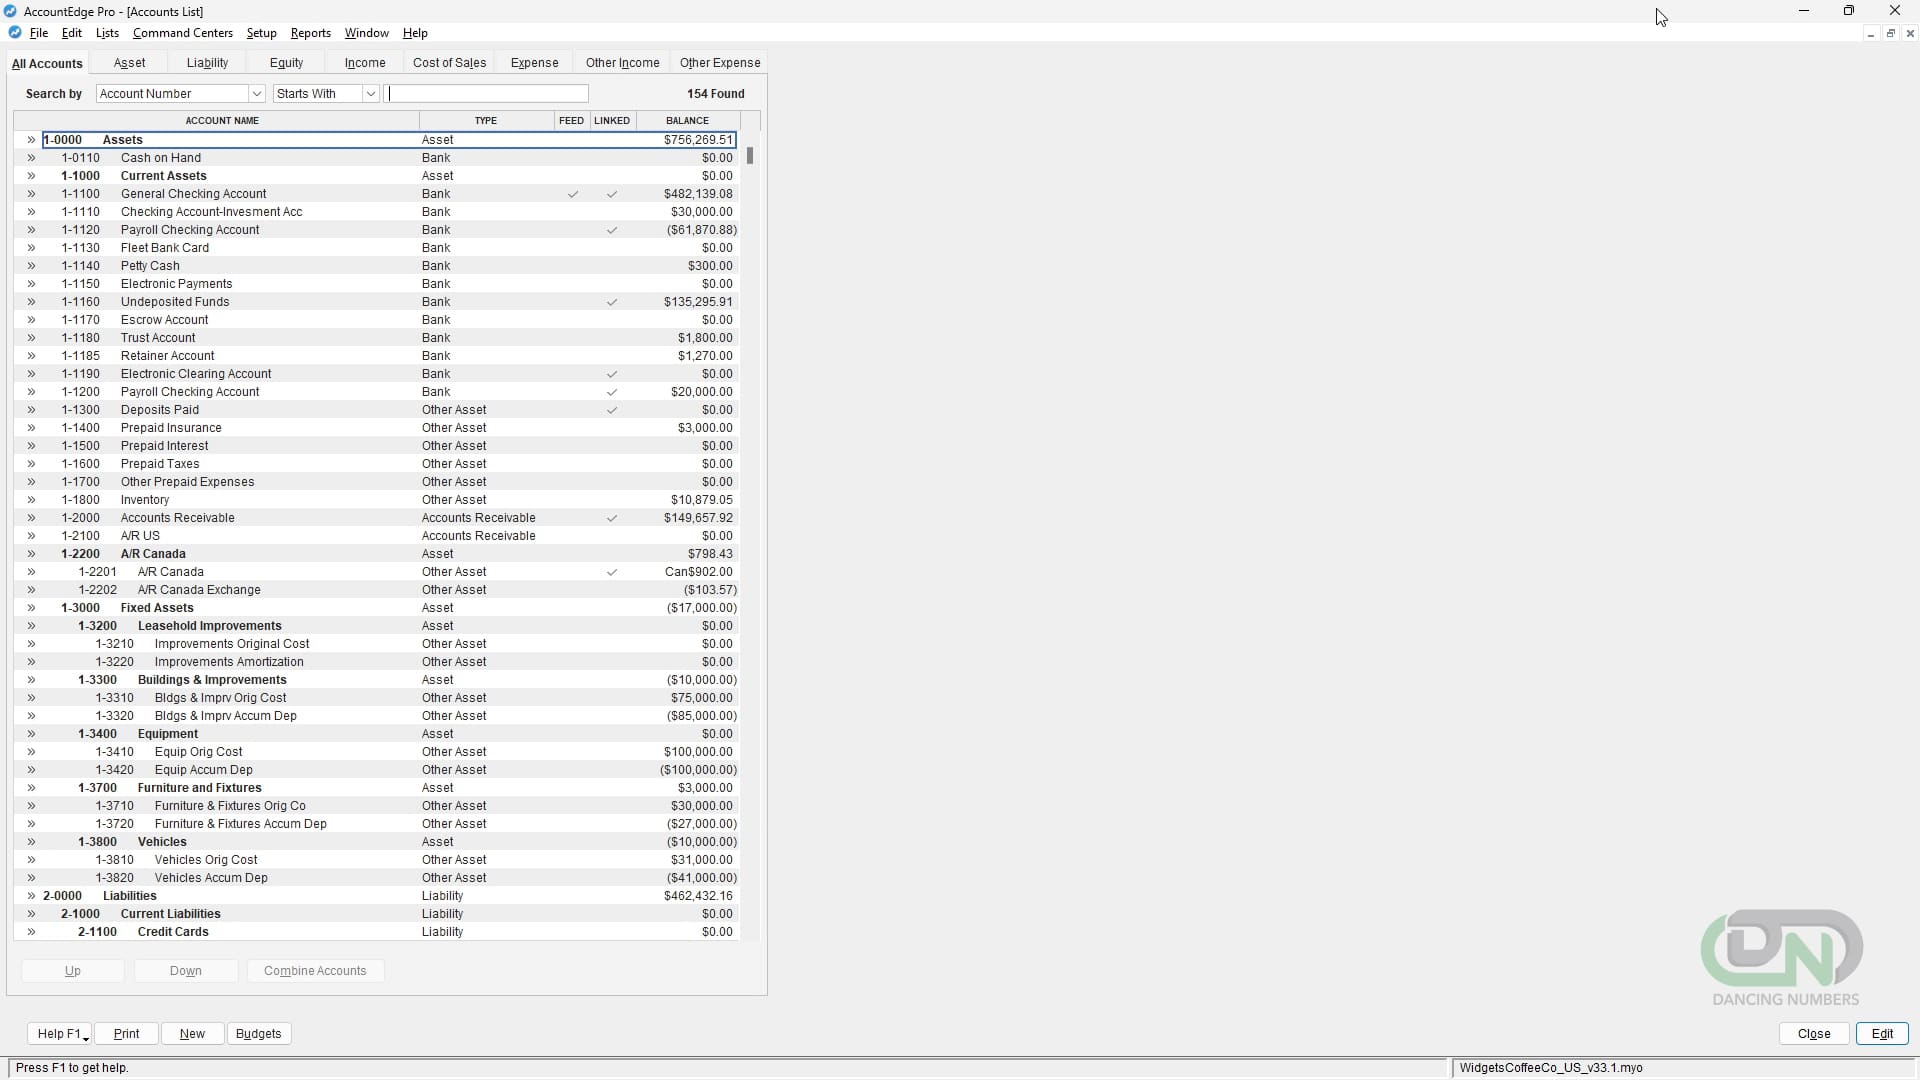Click the AccountEdge logo icon near File menu
The width and height of the screenshot is (1920, 1080).
click(14, 32)
